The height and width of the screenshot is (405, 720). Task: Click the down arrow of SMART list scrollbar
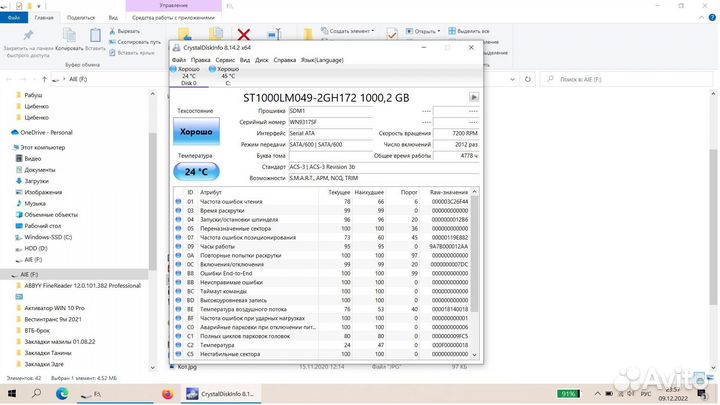pos(475,355)
